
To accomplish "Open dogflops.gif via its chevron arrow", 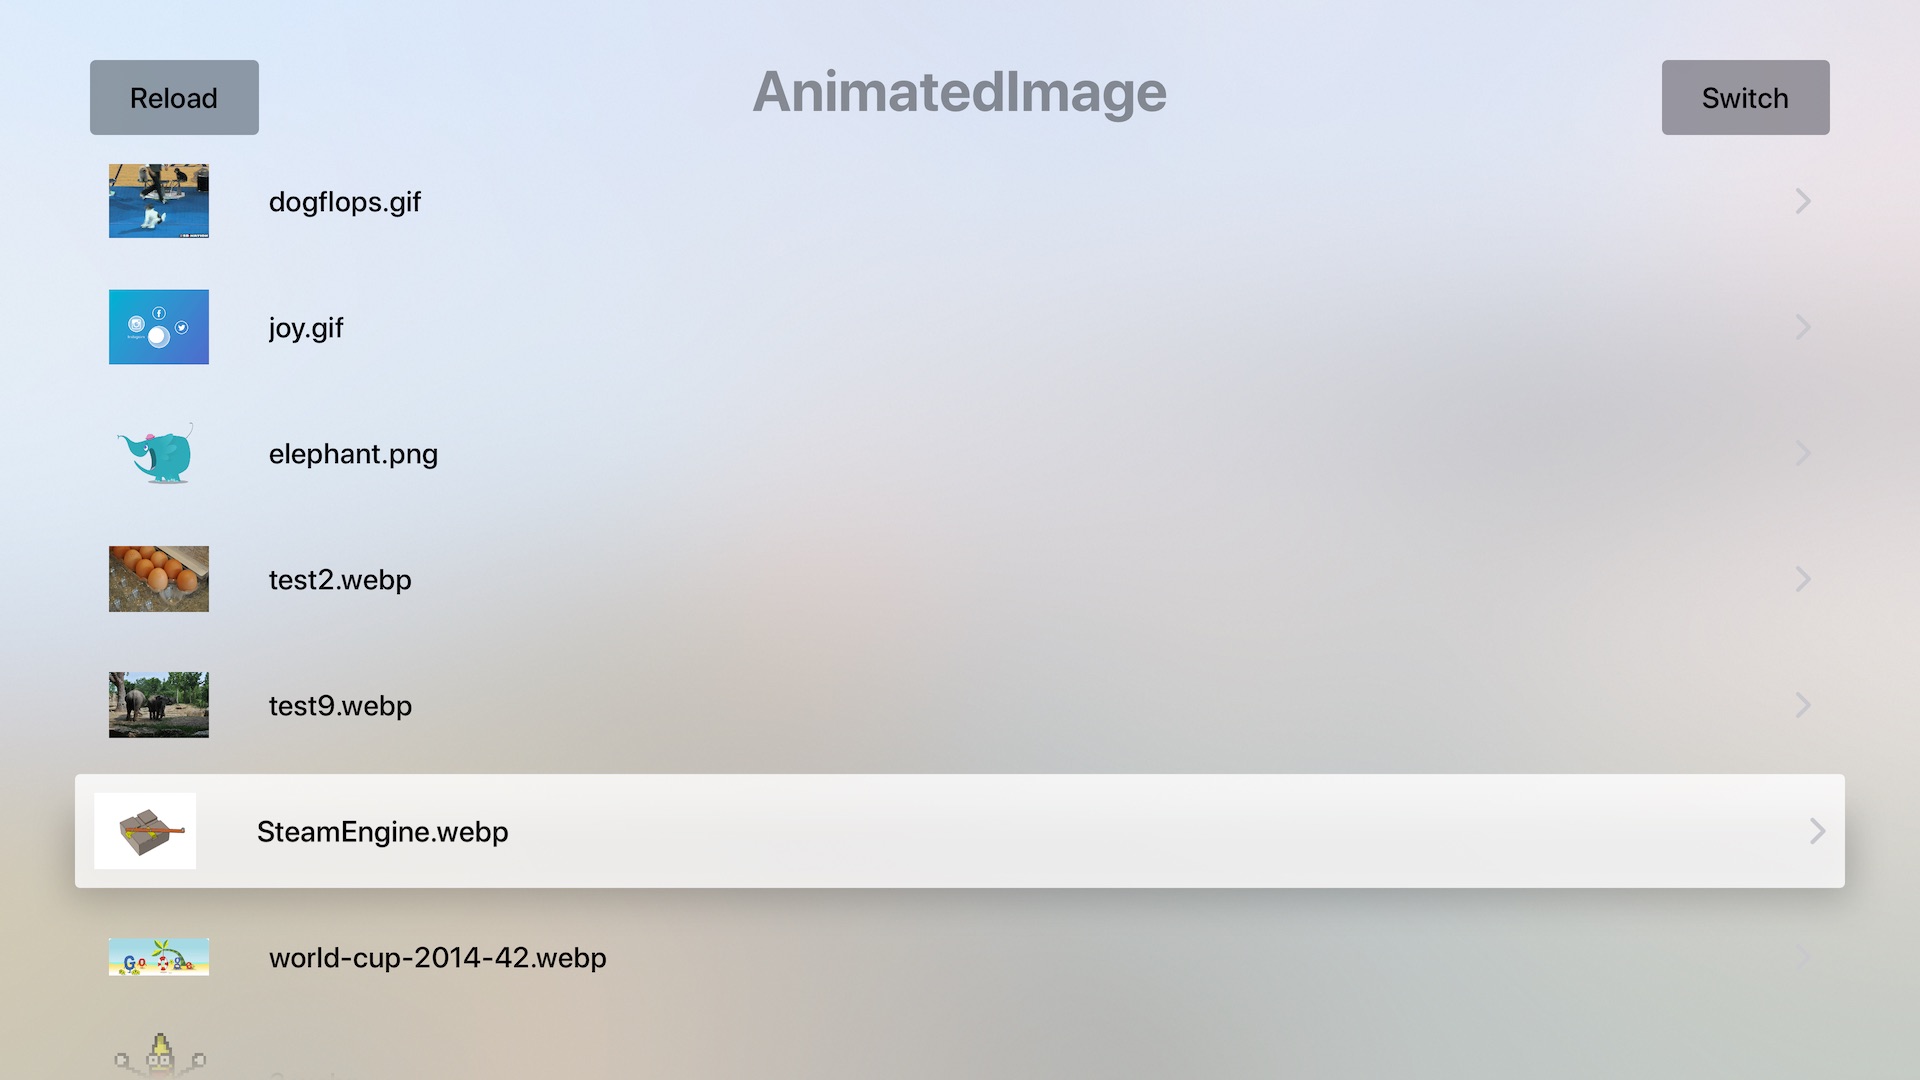I will (1802, 201).
